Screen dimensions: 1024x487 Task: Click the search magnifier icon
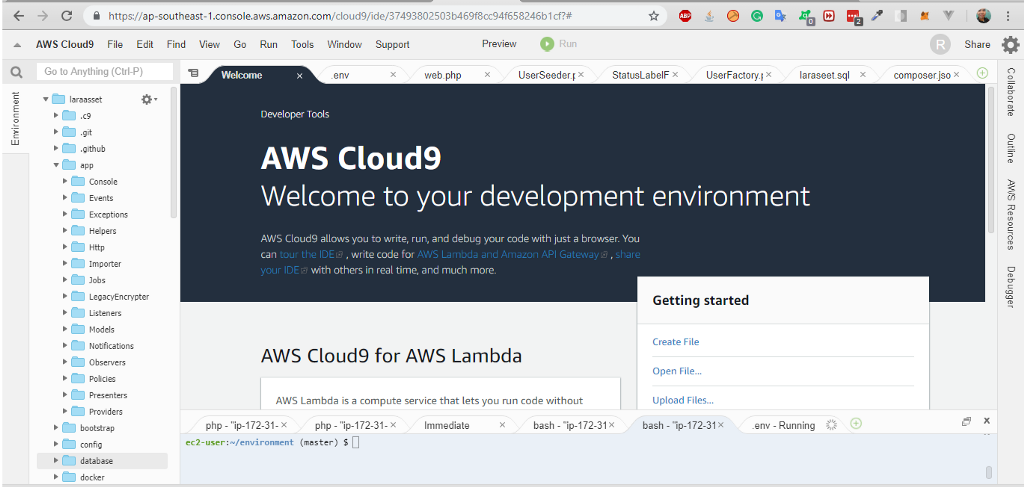pos(16,72)
